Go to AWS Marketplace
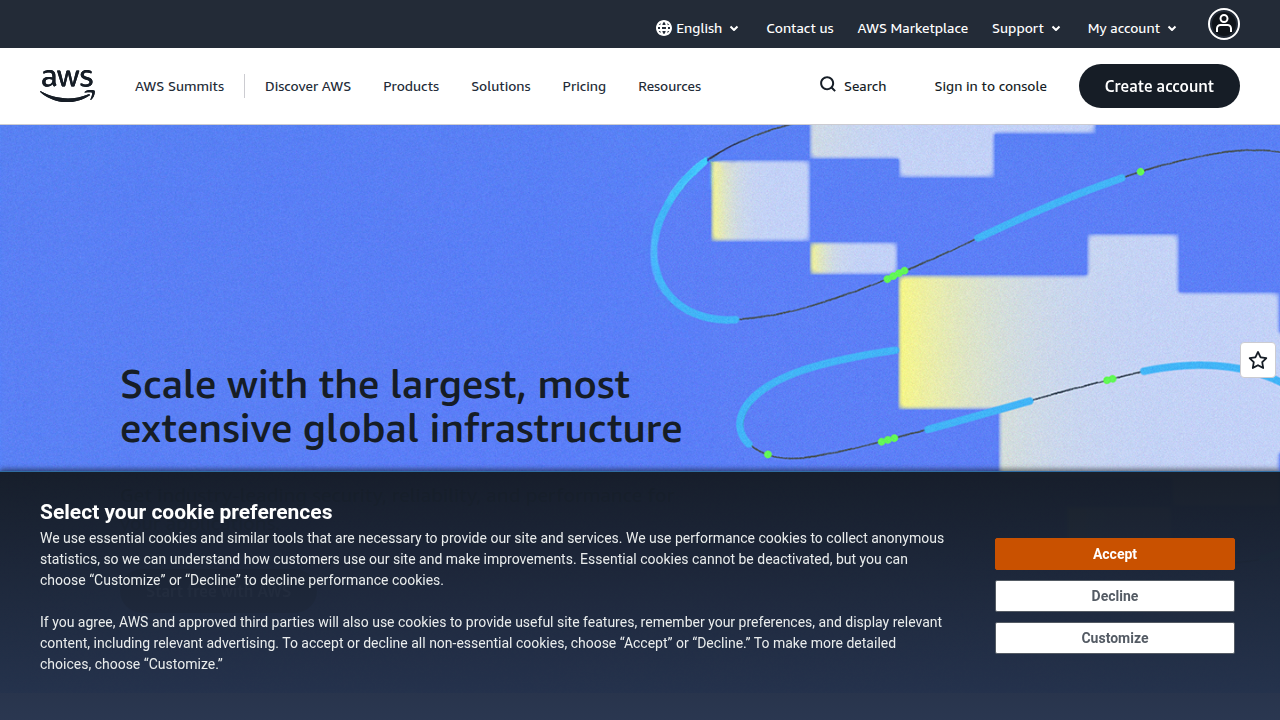 (x=913, y=28)
